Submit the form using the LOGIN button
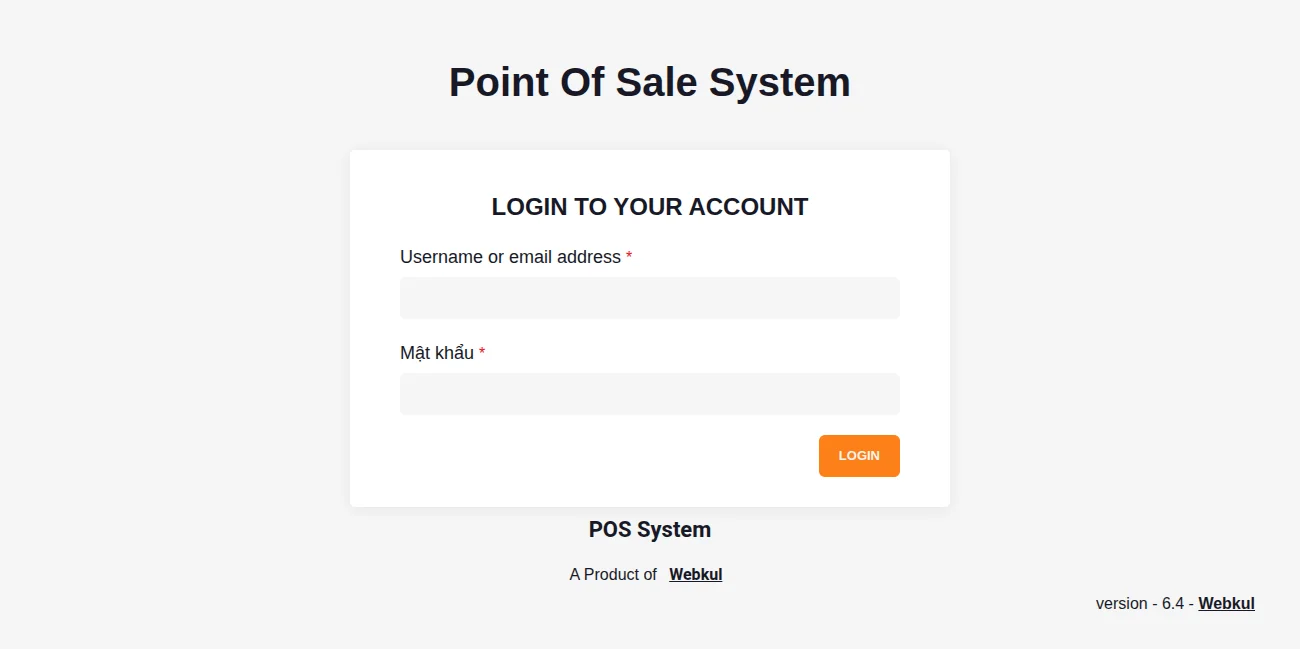Viewport: 1300px width, 649px height. pyautogui.click(x=858, y=455)
